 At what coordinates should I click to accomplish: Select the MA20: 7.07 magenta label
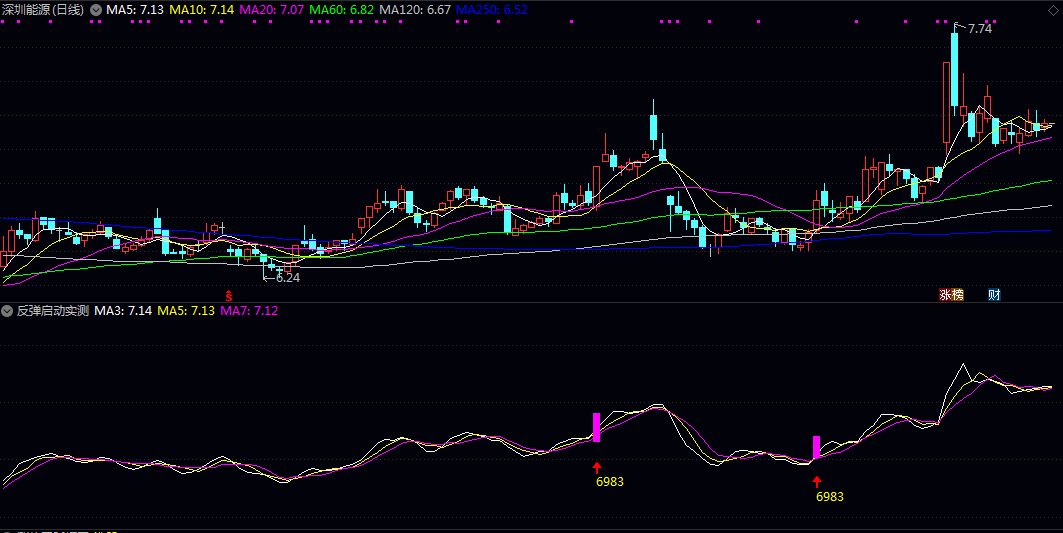point(271,9)
